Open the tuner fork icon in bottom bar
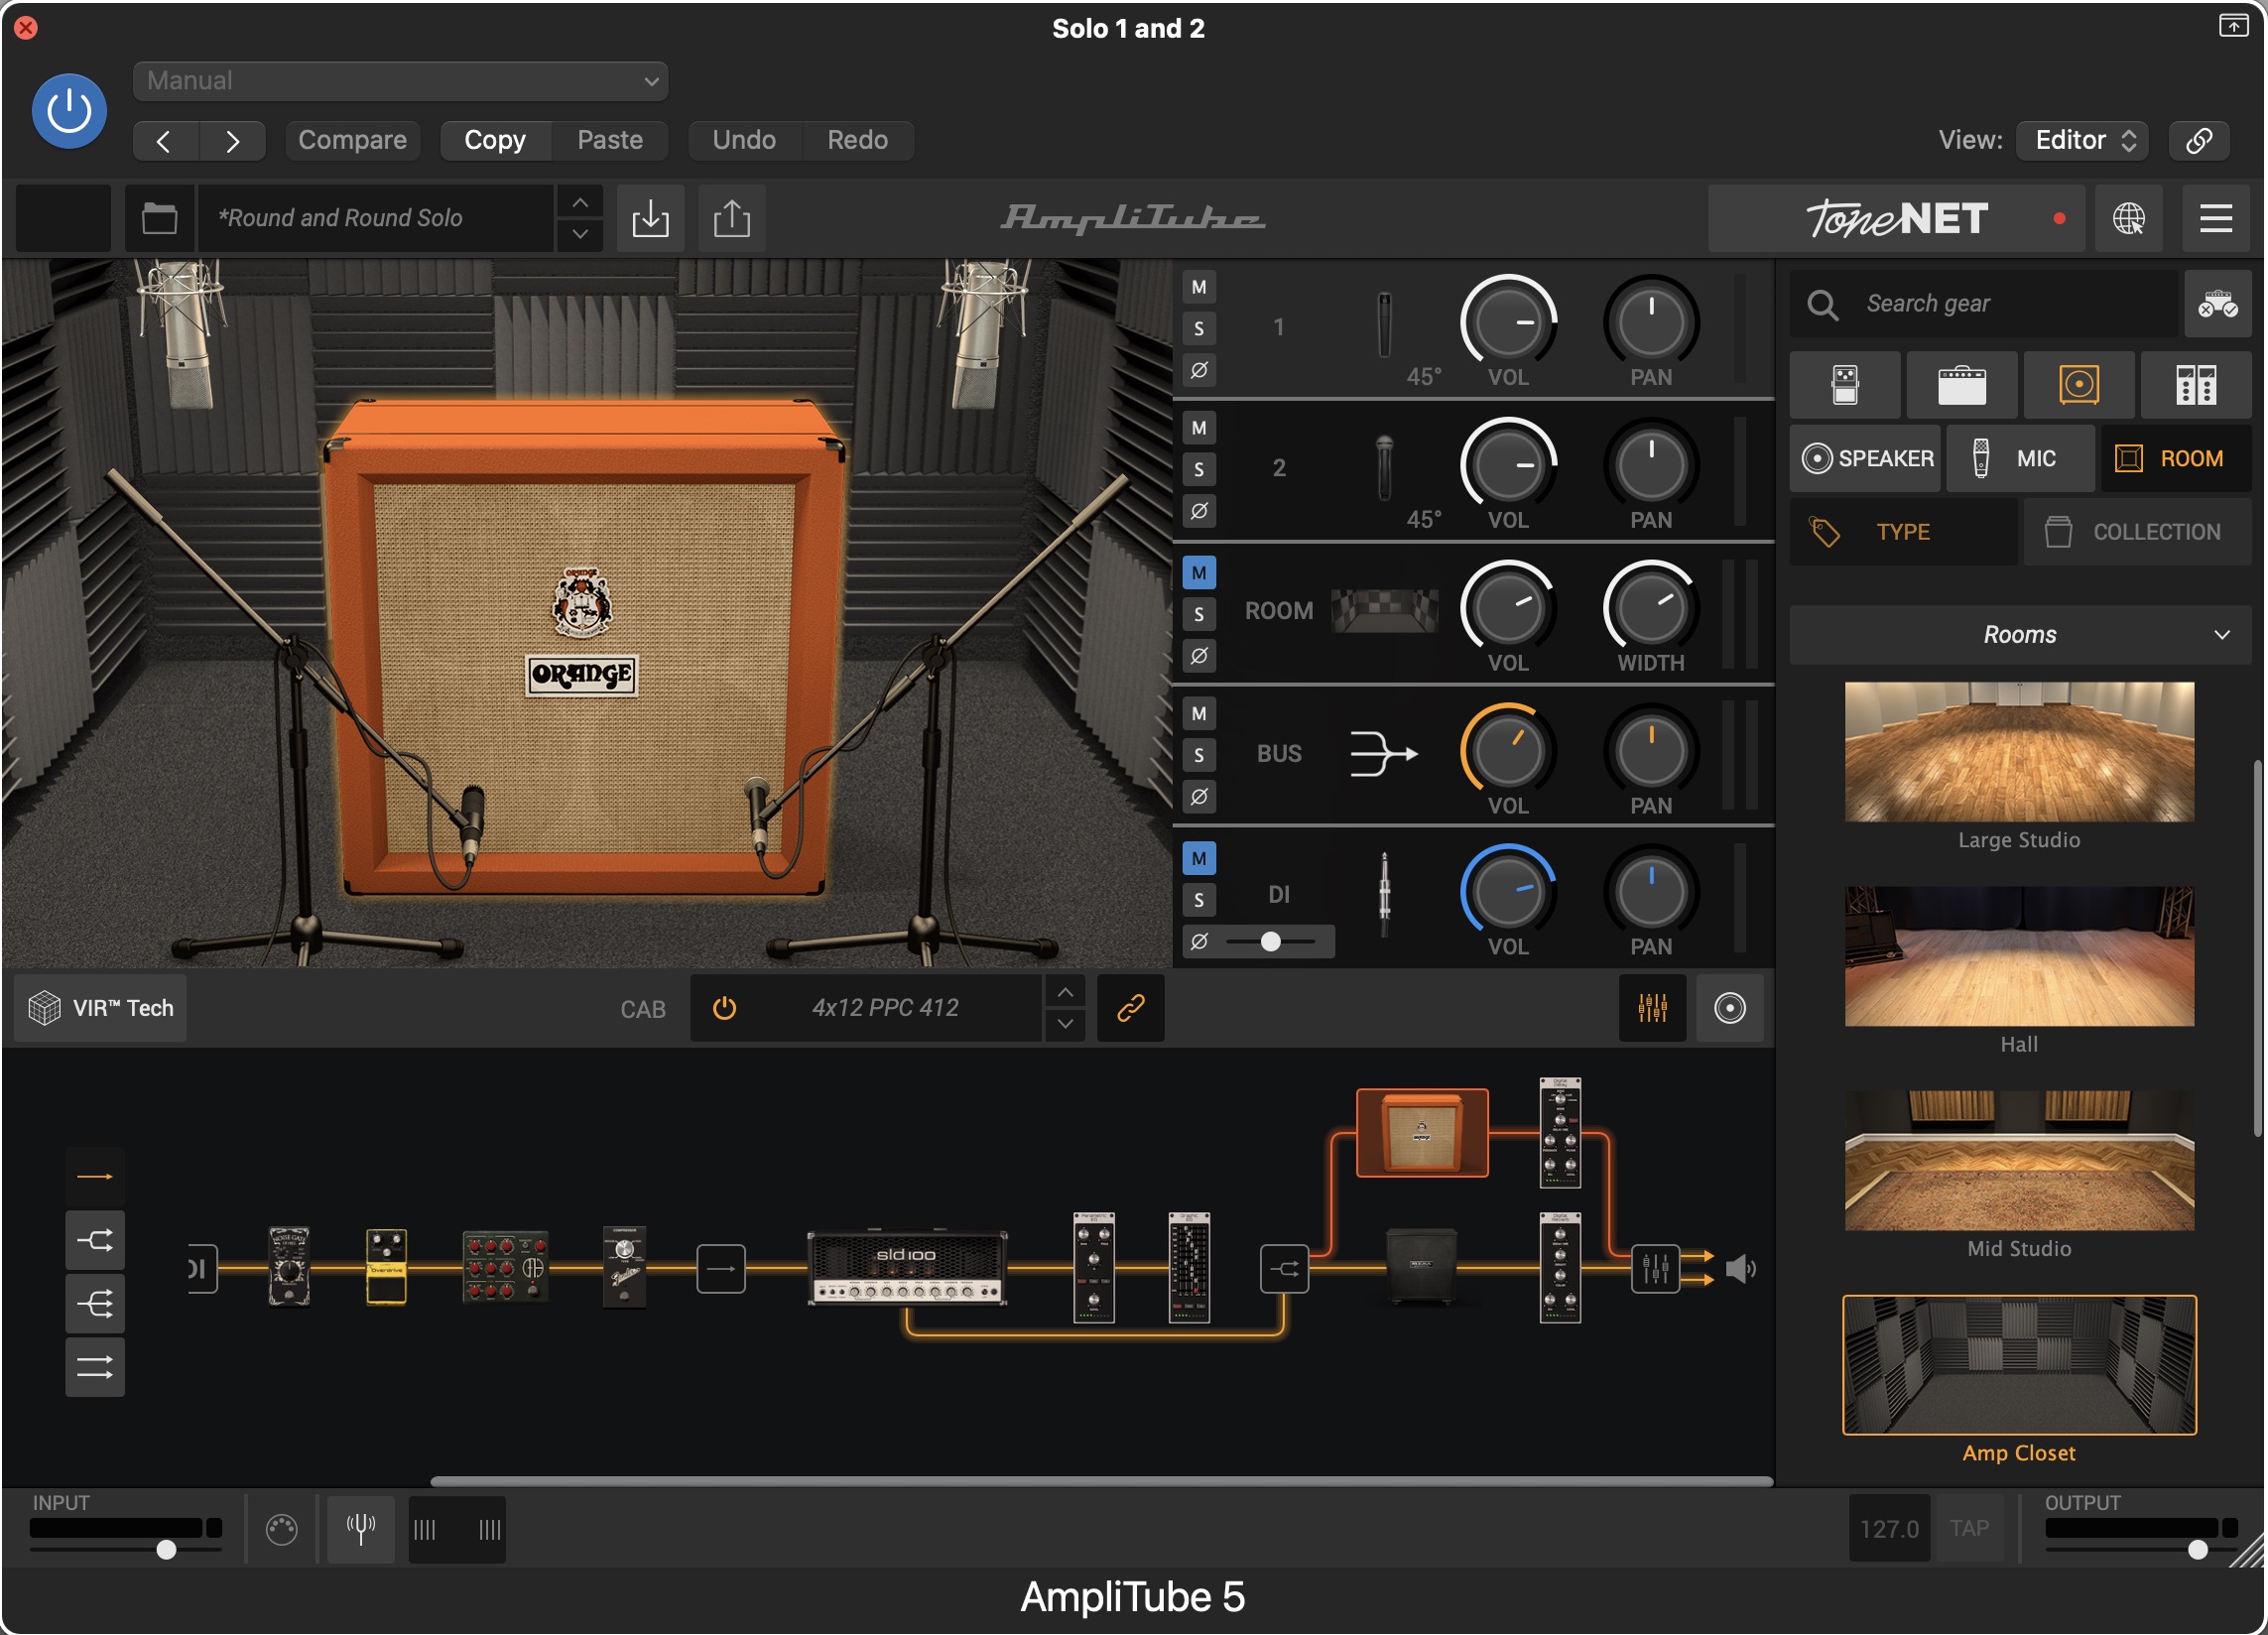 [x=360, y=1529]
